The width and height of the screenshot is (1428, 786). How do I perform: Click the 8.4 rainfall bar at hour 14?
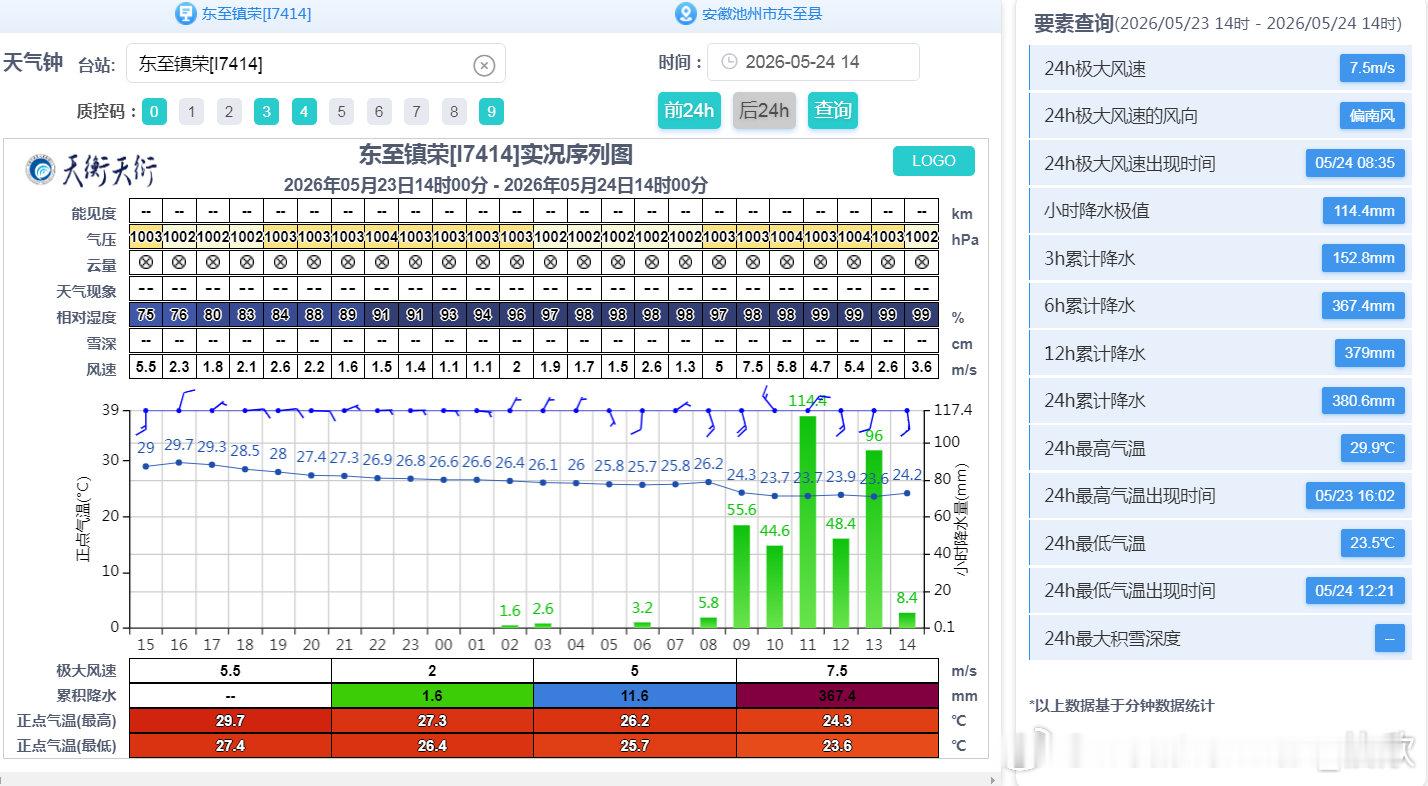[907, 620]
